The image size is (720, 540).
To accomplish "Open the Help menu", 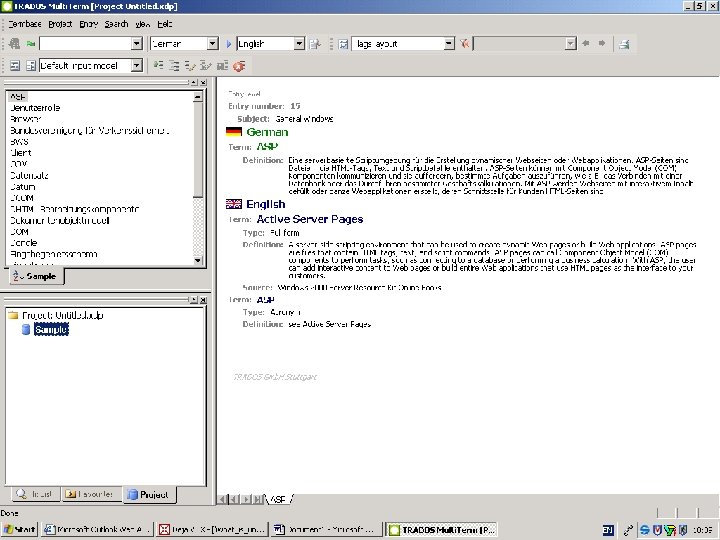I will coord(164,24).
